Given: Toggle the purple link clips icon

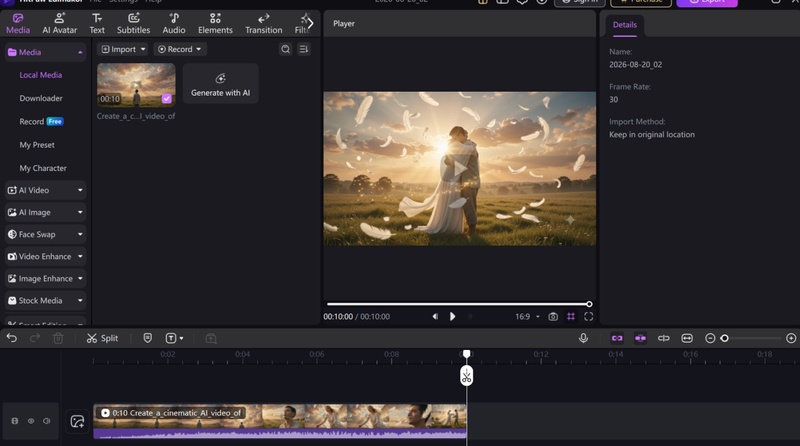Looking at the screenshot, I should (x=617, y=338).
